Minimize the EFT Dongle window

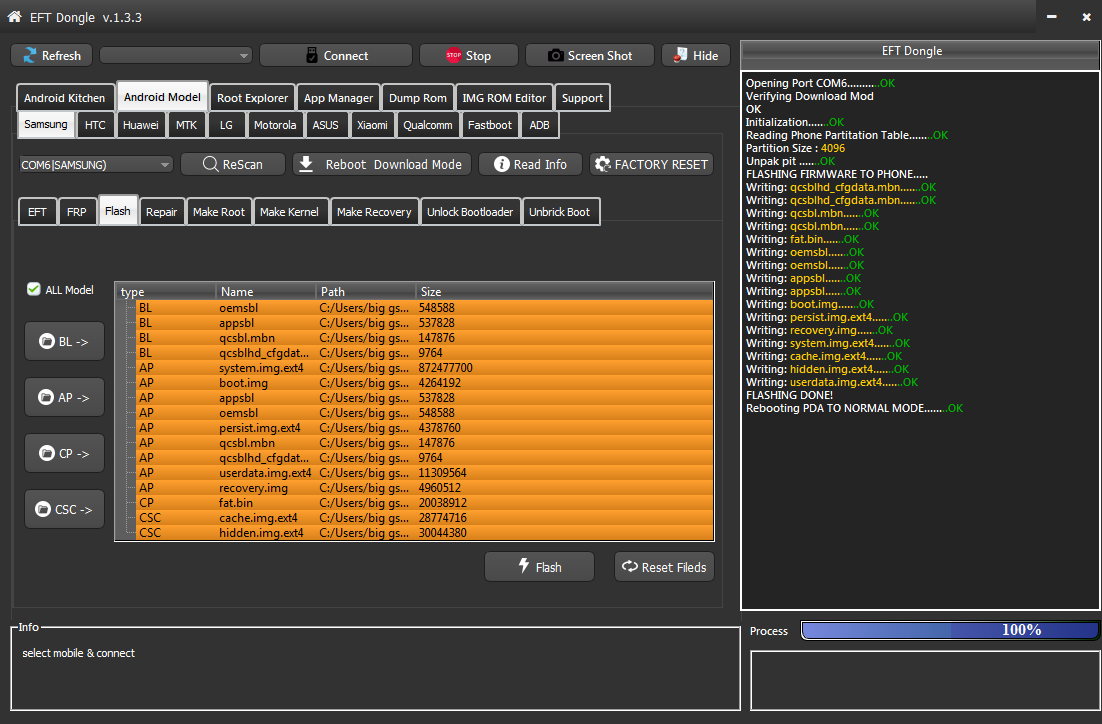[x=1051, y=17]
